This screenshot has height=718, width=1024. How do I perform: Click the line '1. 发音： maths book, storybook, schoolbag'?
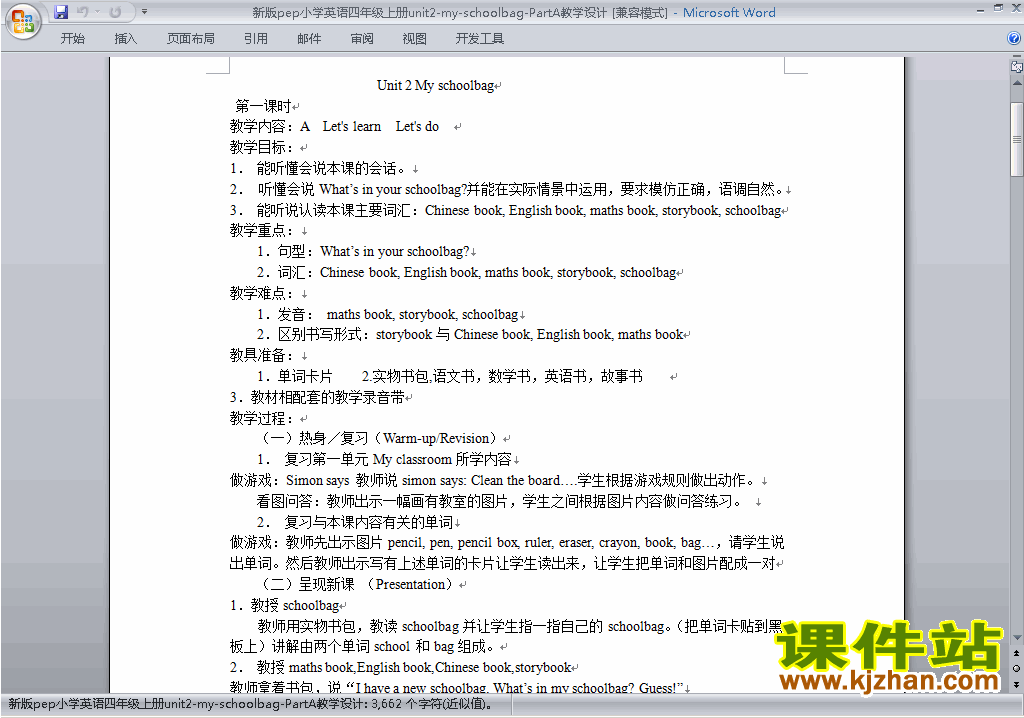(x=387, y=314)
